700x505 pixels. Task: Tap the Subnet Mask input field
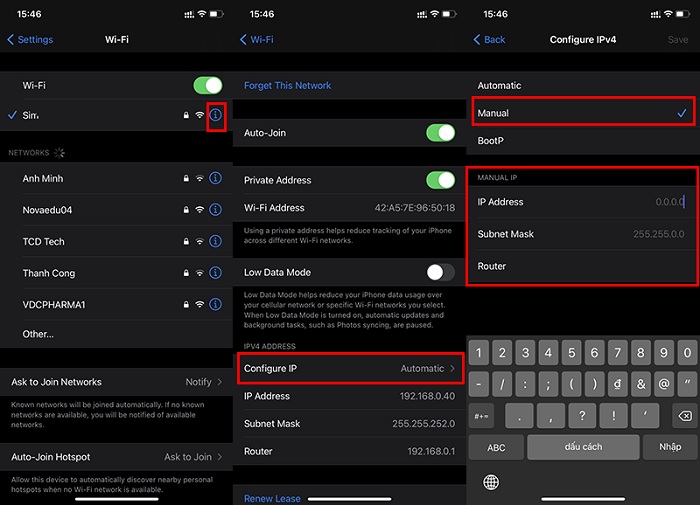(583, 234)
